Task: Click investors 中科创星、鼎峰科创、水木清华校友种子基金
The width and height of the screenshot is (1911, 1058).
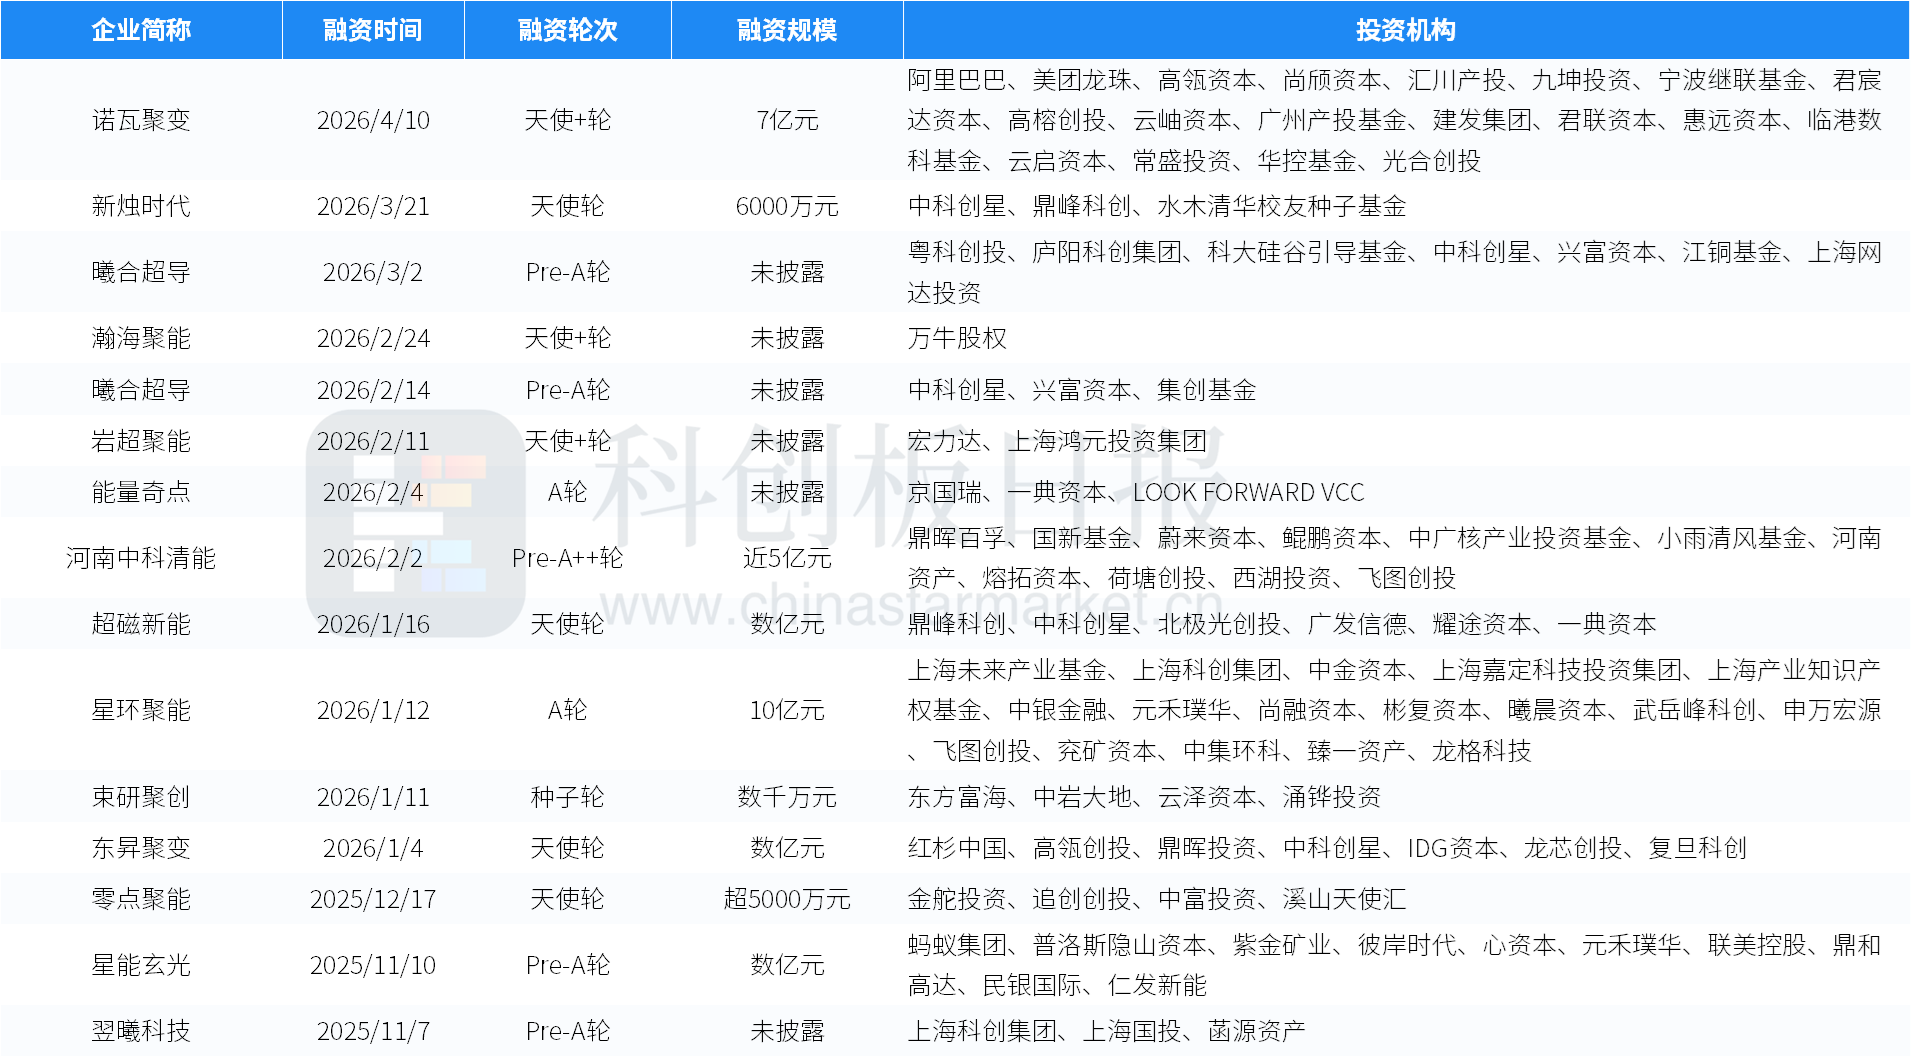Action: pyautogui.click(x=1157, y=206)
